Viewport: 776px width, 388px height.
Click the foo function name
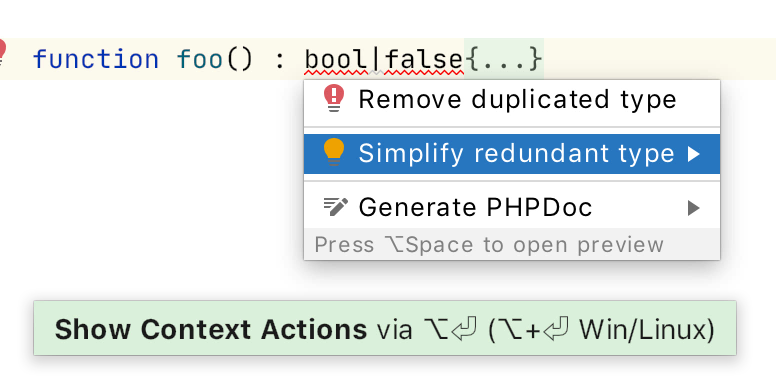[200, 59]
